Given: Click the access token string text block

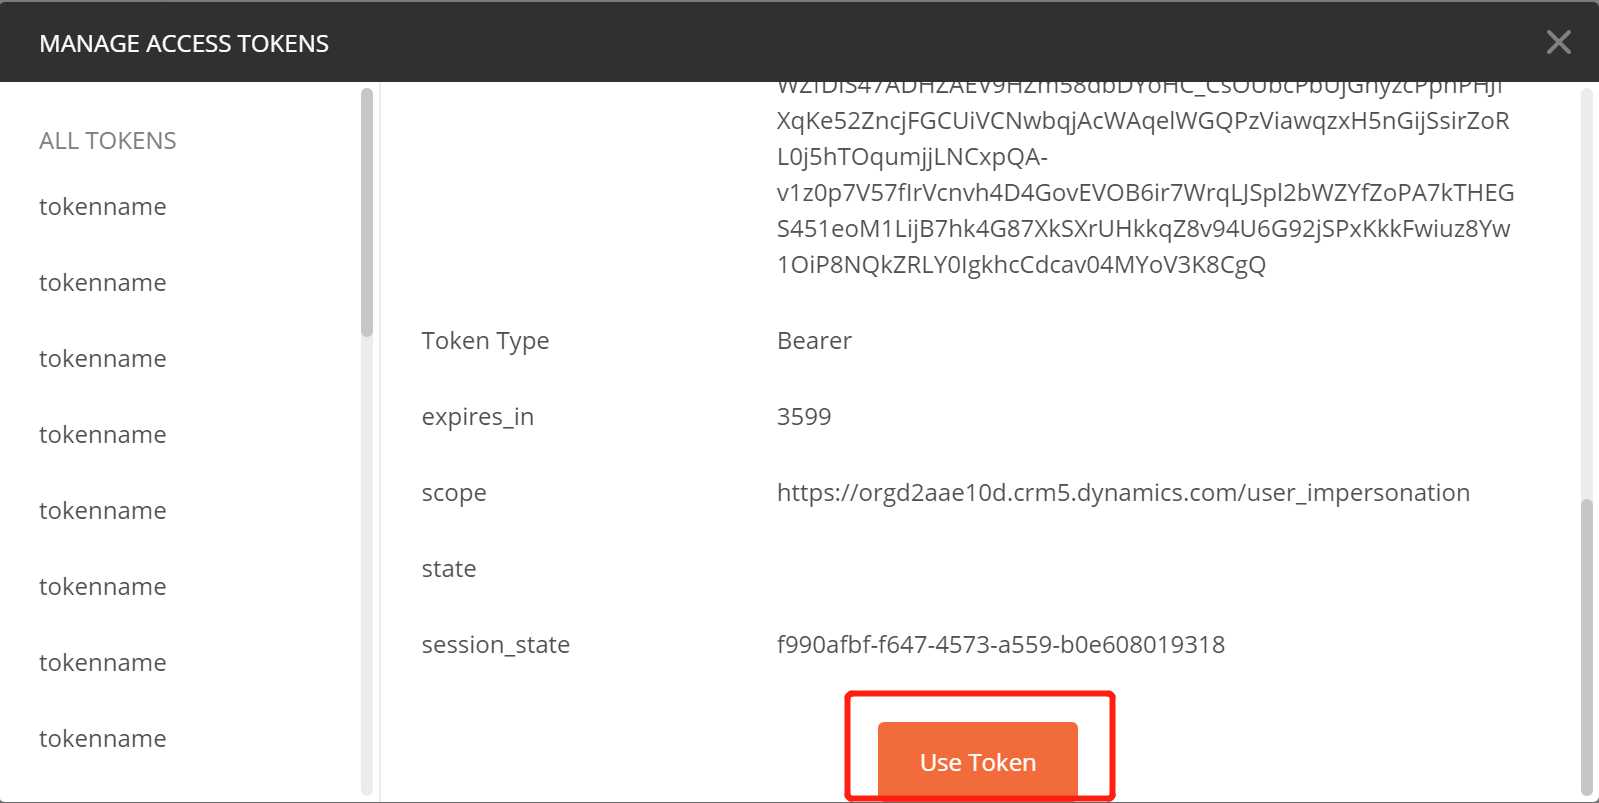Looking at the screenshot, I should (x=1145, y=175).
